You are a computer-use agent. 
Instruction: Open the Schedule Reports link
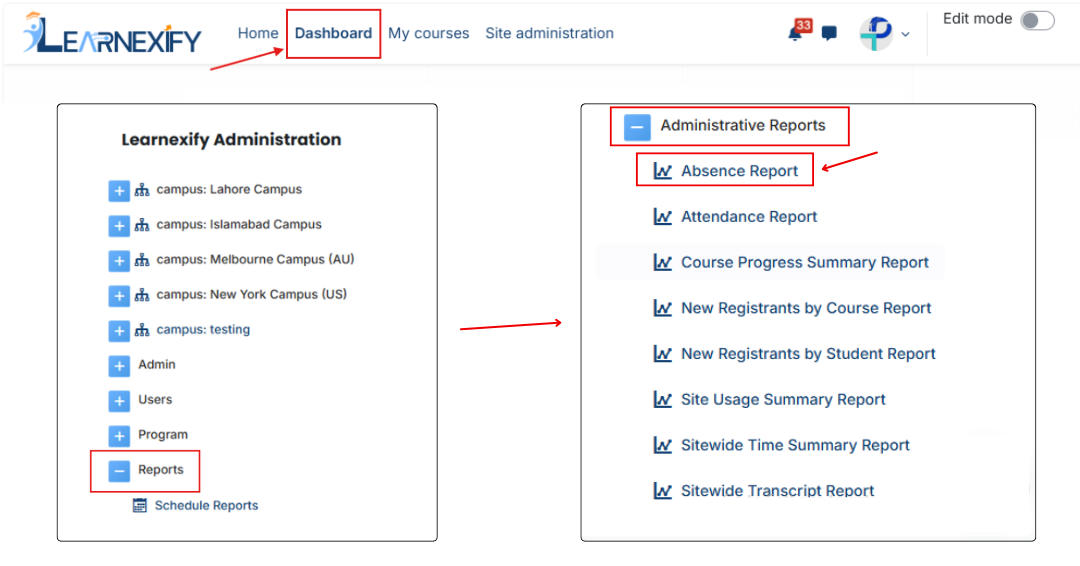[x=206, y=505]
